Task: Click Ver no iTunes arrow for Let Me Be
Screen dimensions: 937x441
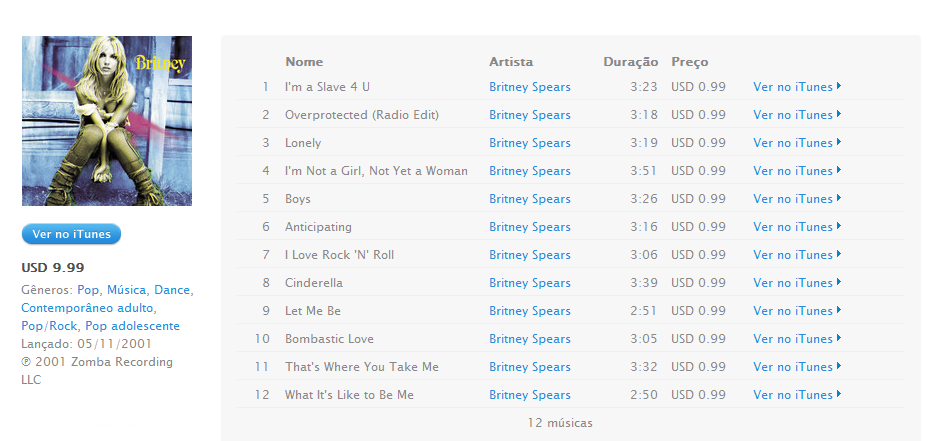Action: 797,311
